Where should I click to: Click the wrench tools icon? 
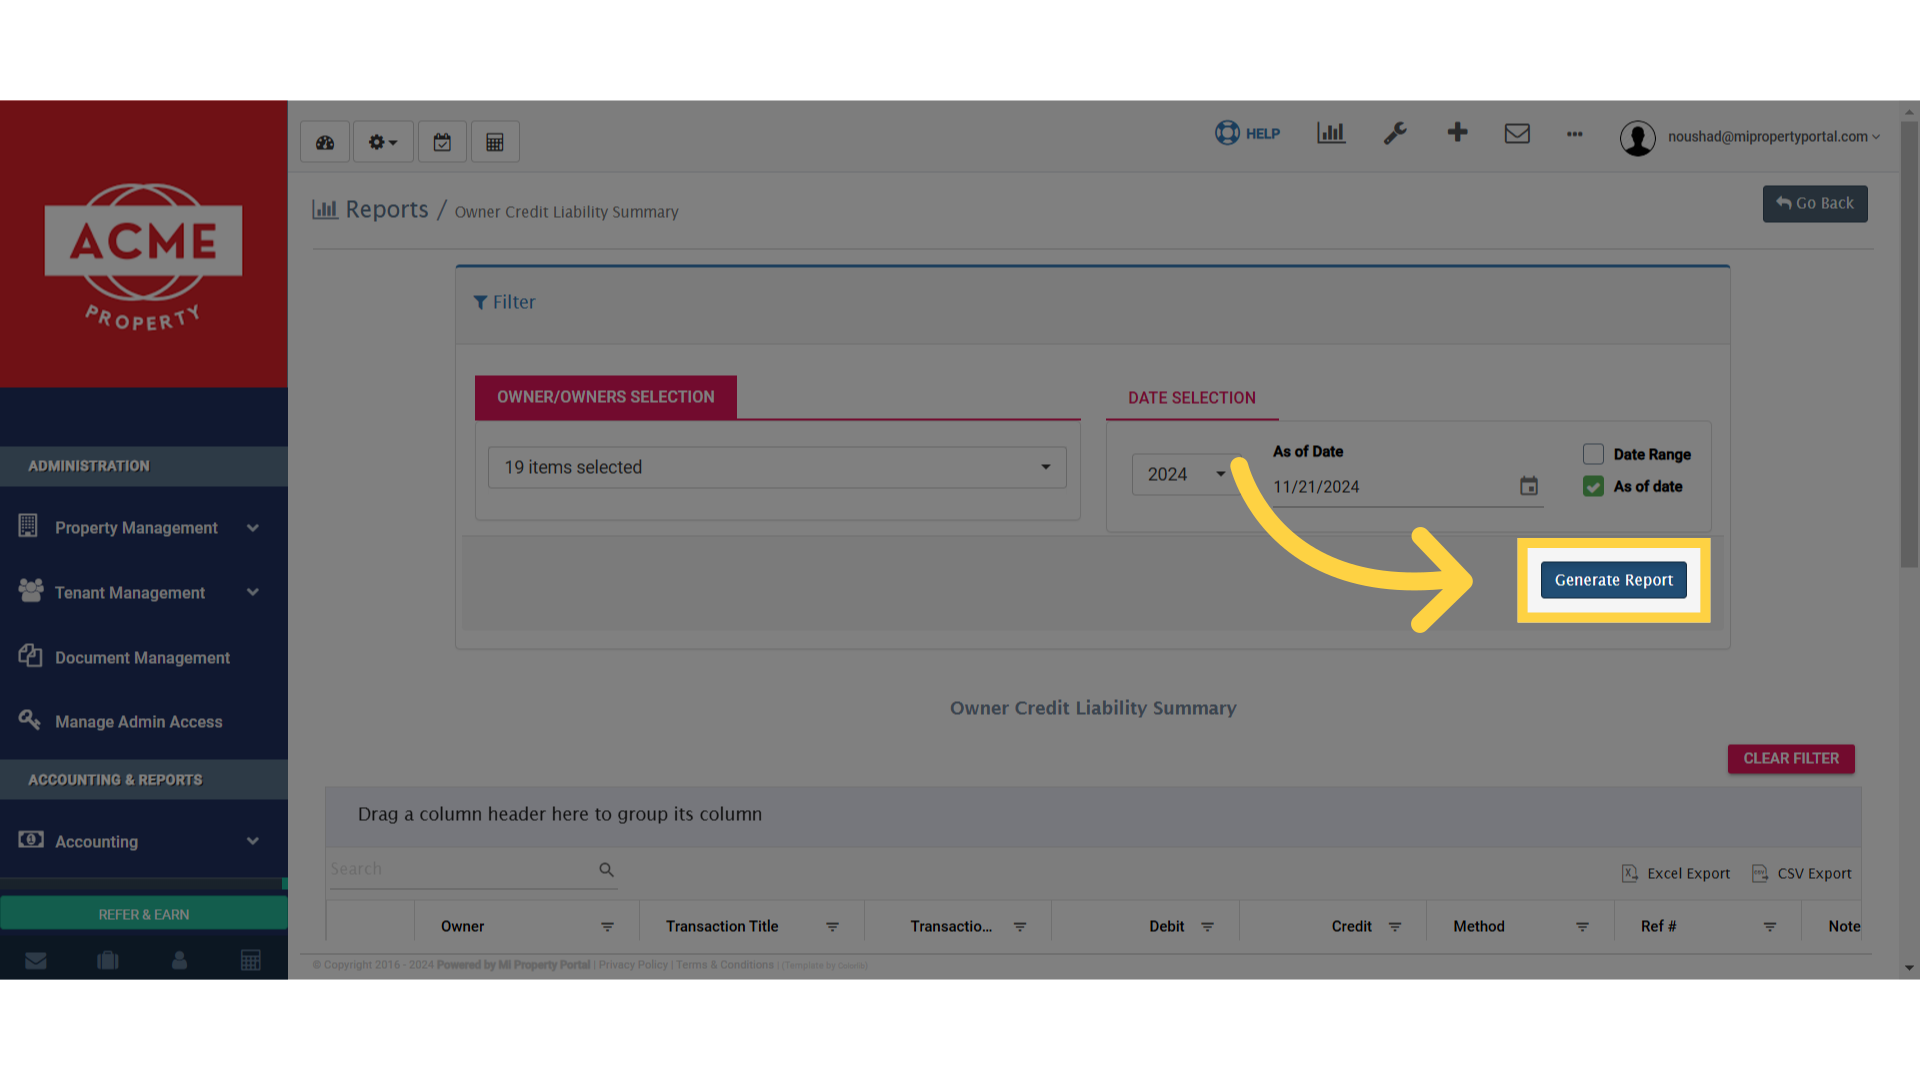[1395, 133]
